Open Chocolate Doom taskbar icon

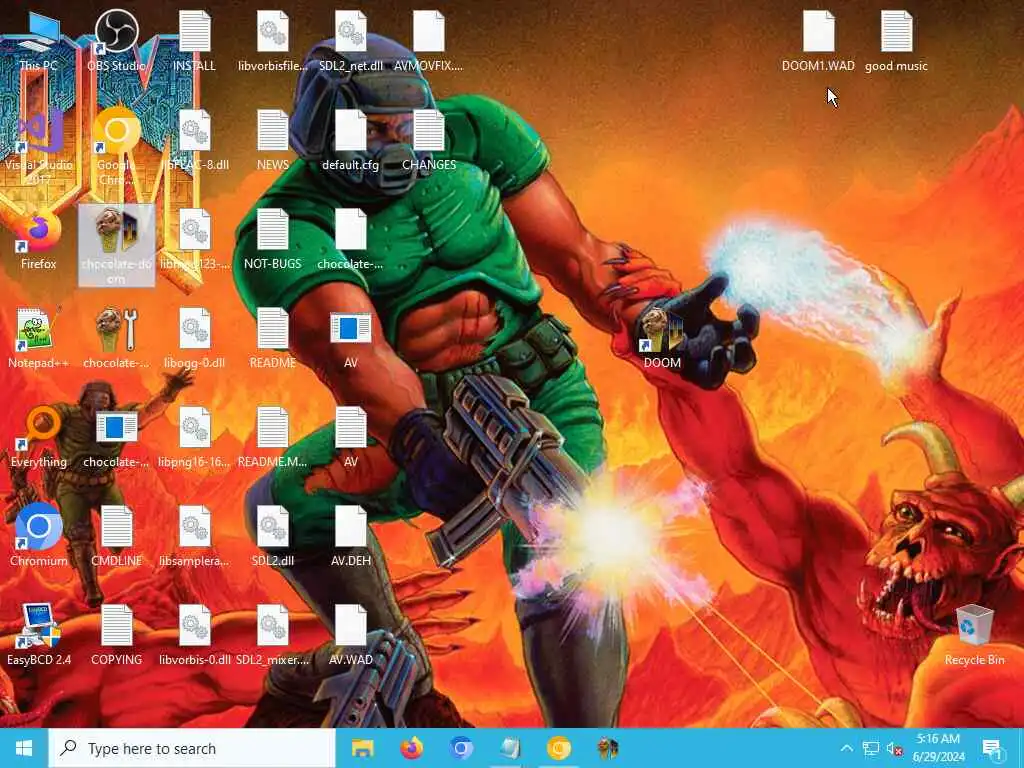[608, 748]
